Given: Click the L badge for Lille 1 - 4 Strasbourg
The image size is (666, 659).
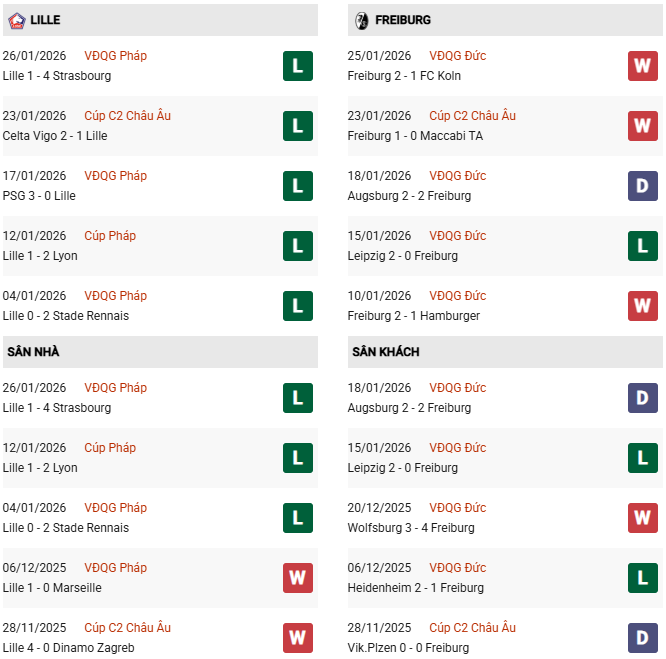Looking at the screenshot, I should pyautogui.click(x=297, y=66).
